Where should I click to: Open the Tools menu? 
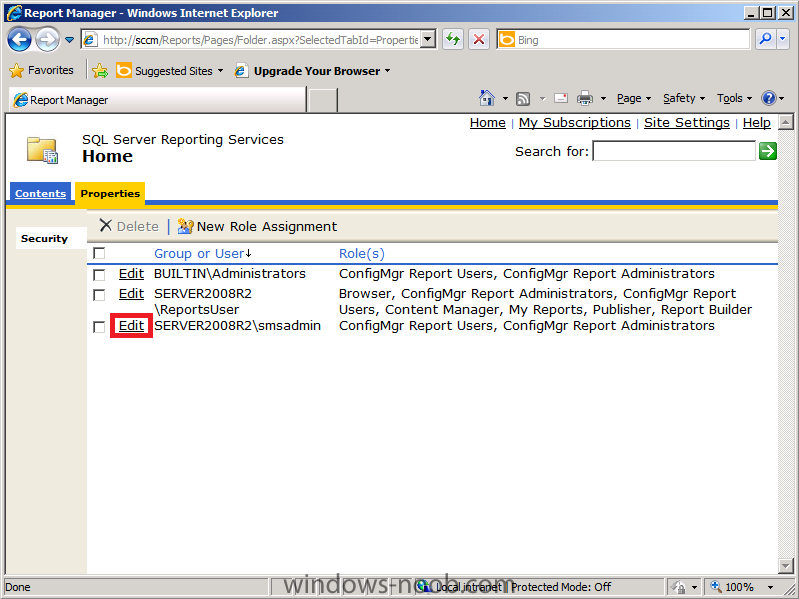point(734,98)
